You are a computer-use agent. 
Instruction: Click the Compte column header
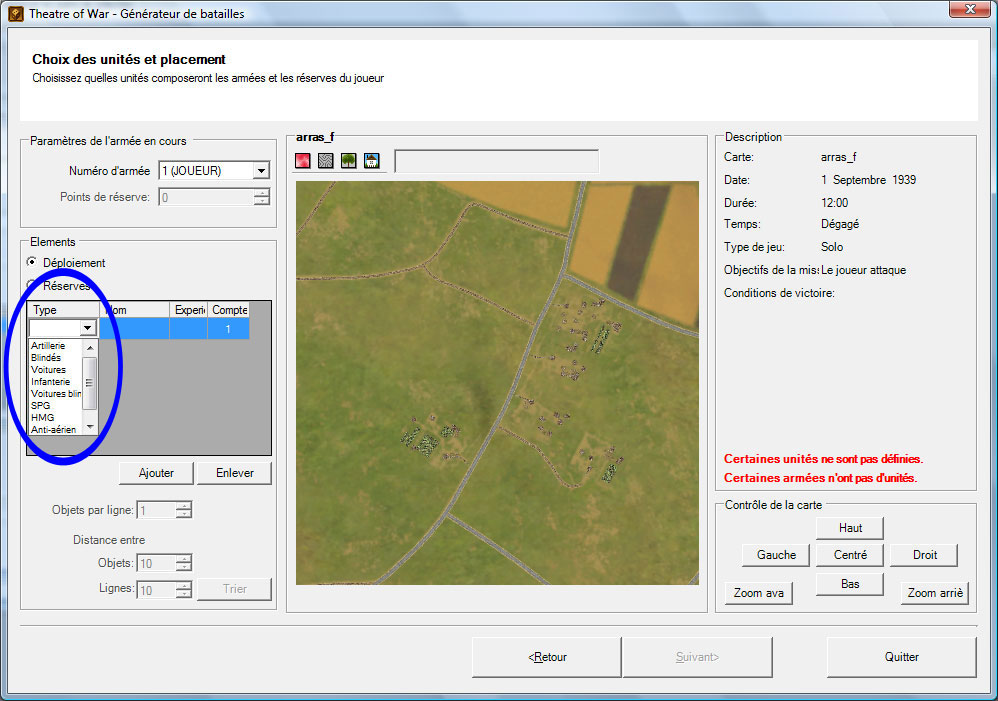click(x=229, y=311)
